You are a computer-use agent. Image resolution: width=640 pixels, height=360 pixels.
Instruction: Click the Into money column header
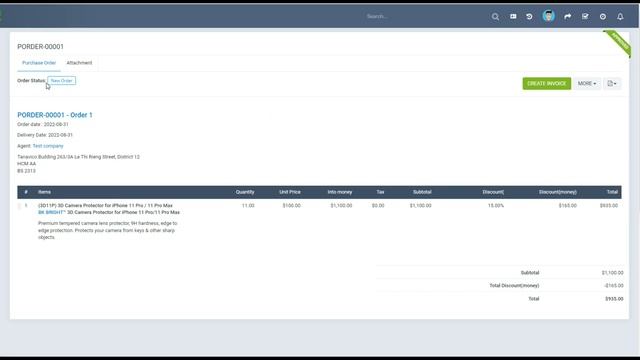[340, 192]
